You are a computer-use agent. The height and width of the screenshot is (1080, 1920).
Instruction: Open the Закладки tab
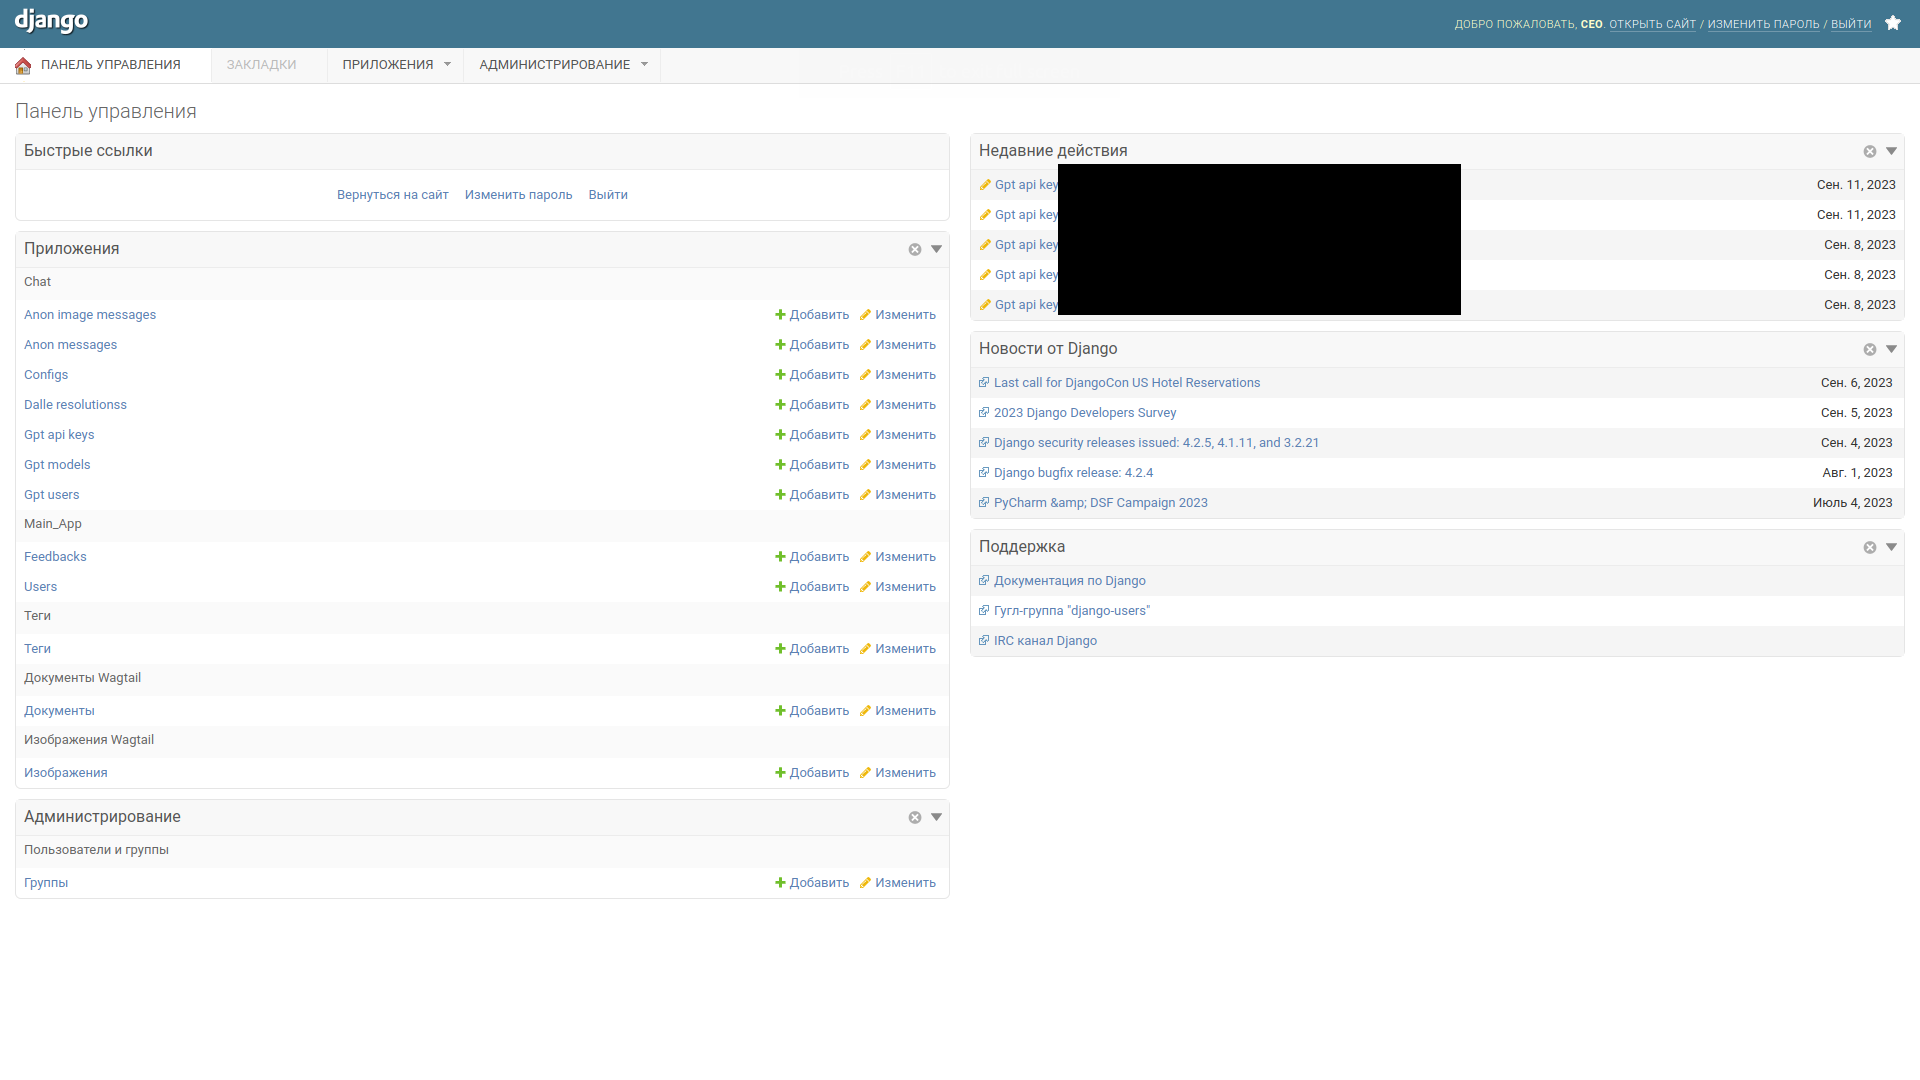tap(261, 65)
